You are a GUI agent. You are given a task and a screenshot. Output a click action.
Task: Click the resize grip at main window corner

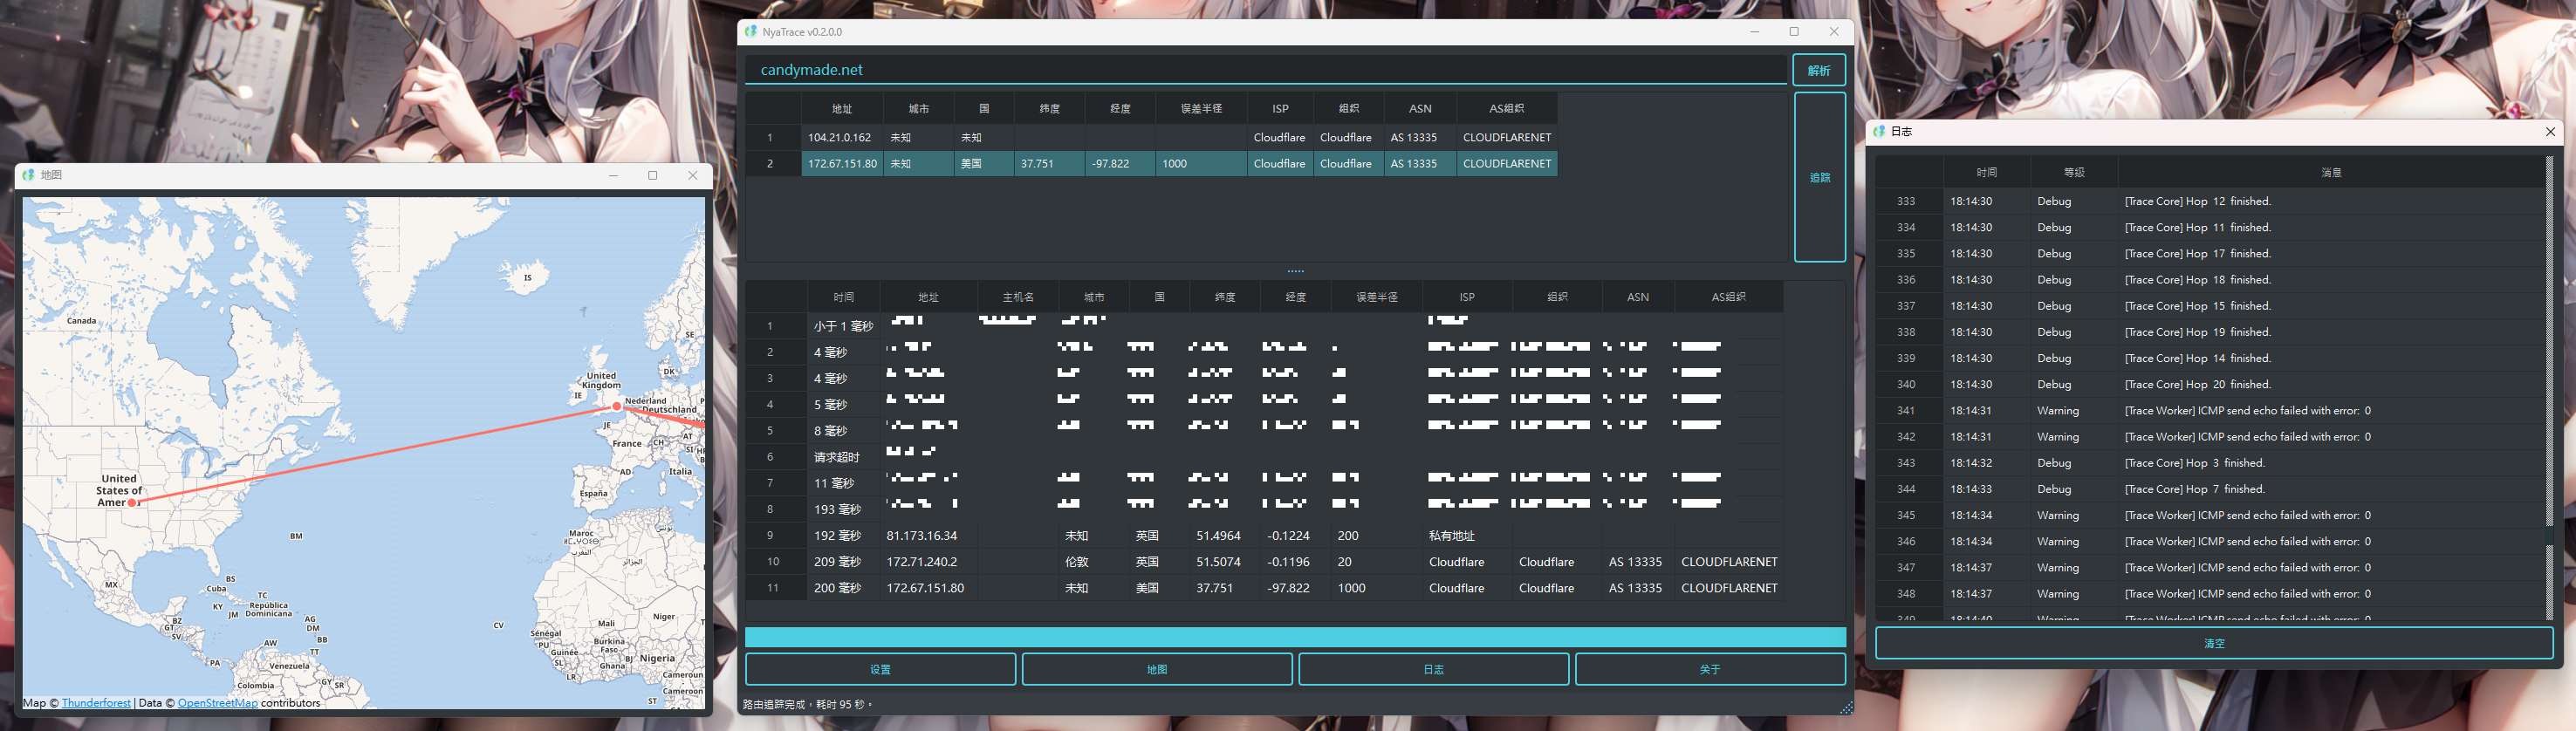pos(1846,708)
